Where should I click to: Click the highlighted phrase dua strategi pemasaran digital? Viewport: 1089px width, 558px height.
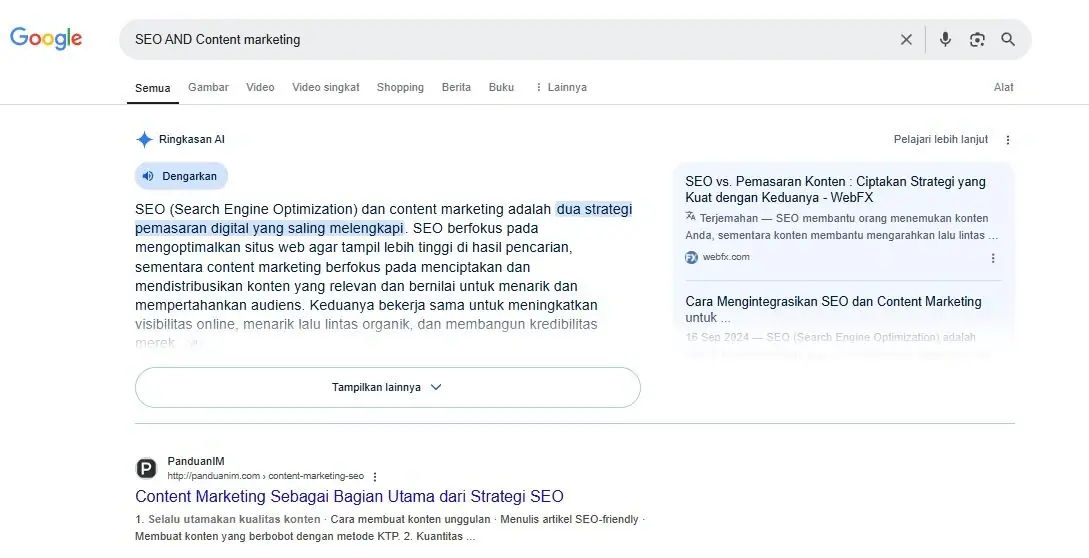click(x=383, y=218)
